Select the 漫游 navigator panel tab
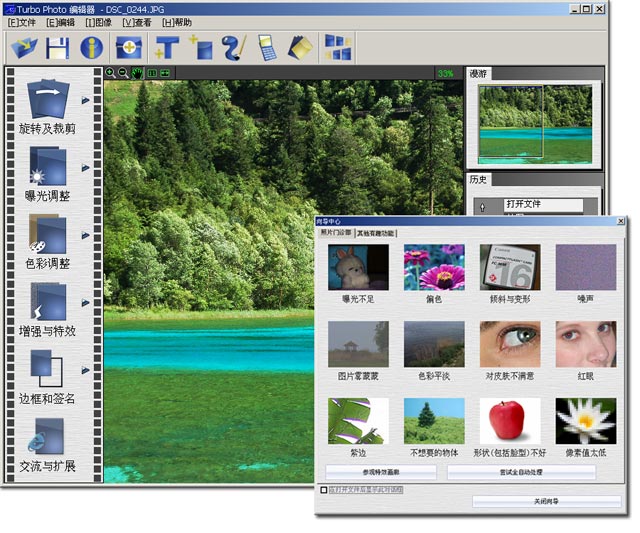The height and width of the screenshot is (533, 640). click(x=478, y=74)
